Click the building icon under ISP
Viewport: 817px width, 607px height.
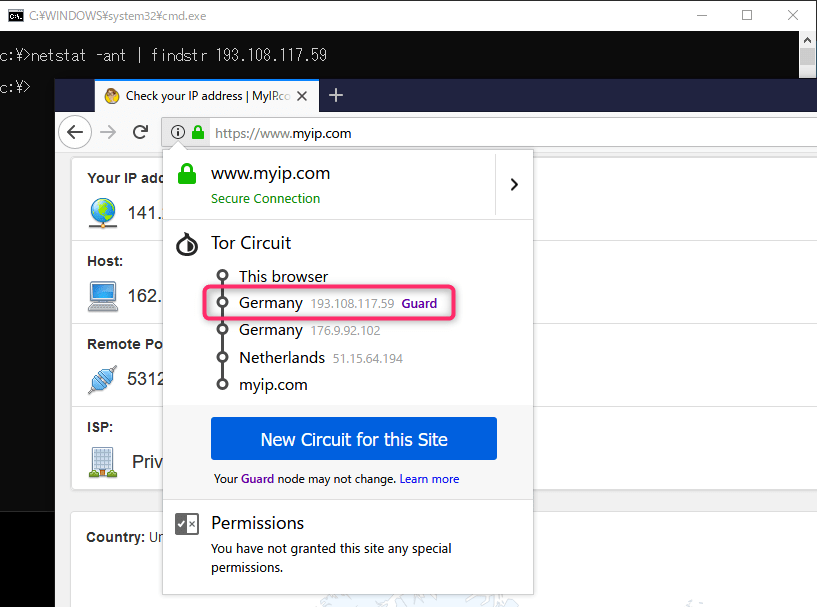point(103,462)
